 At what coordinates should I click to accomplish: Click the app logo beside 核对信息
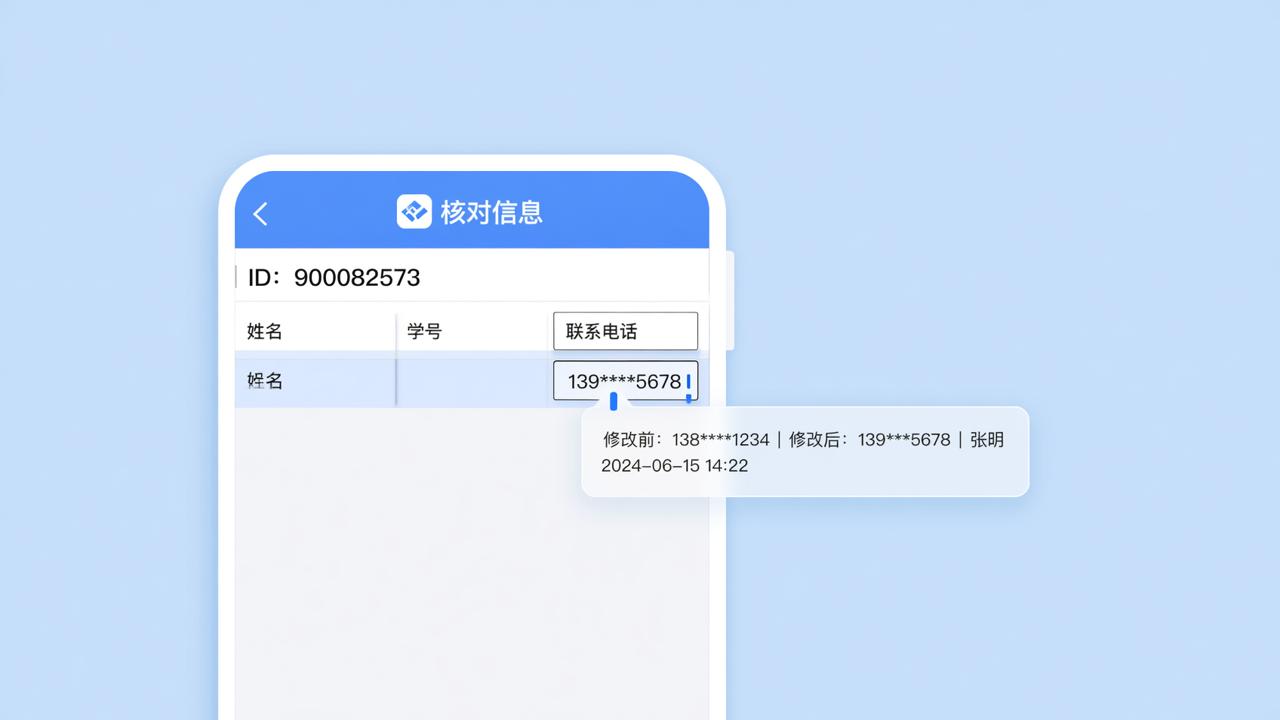(414, 212)
